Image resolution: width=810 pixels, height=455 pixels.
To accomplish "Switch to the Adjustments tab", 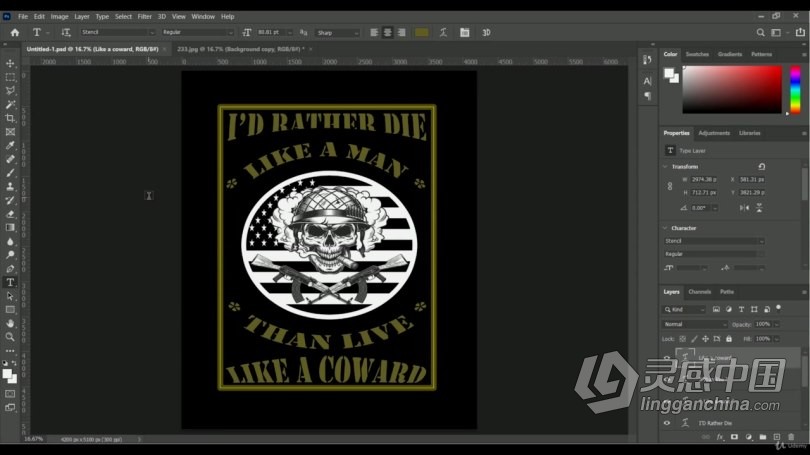I will click(x=714, y=133).
